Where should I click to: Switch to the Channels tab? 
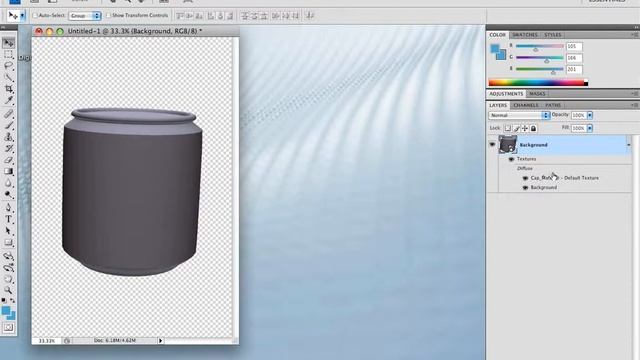coord(526,105)
